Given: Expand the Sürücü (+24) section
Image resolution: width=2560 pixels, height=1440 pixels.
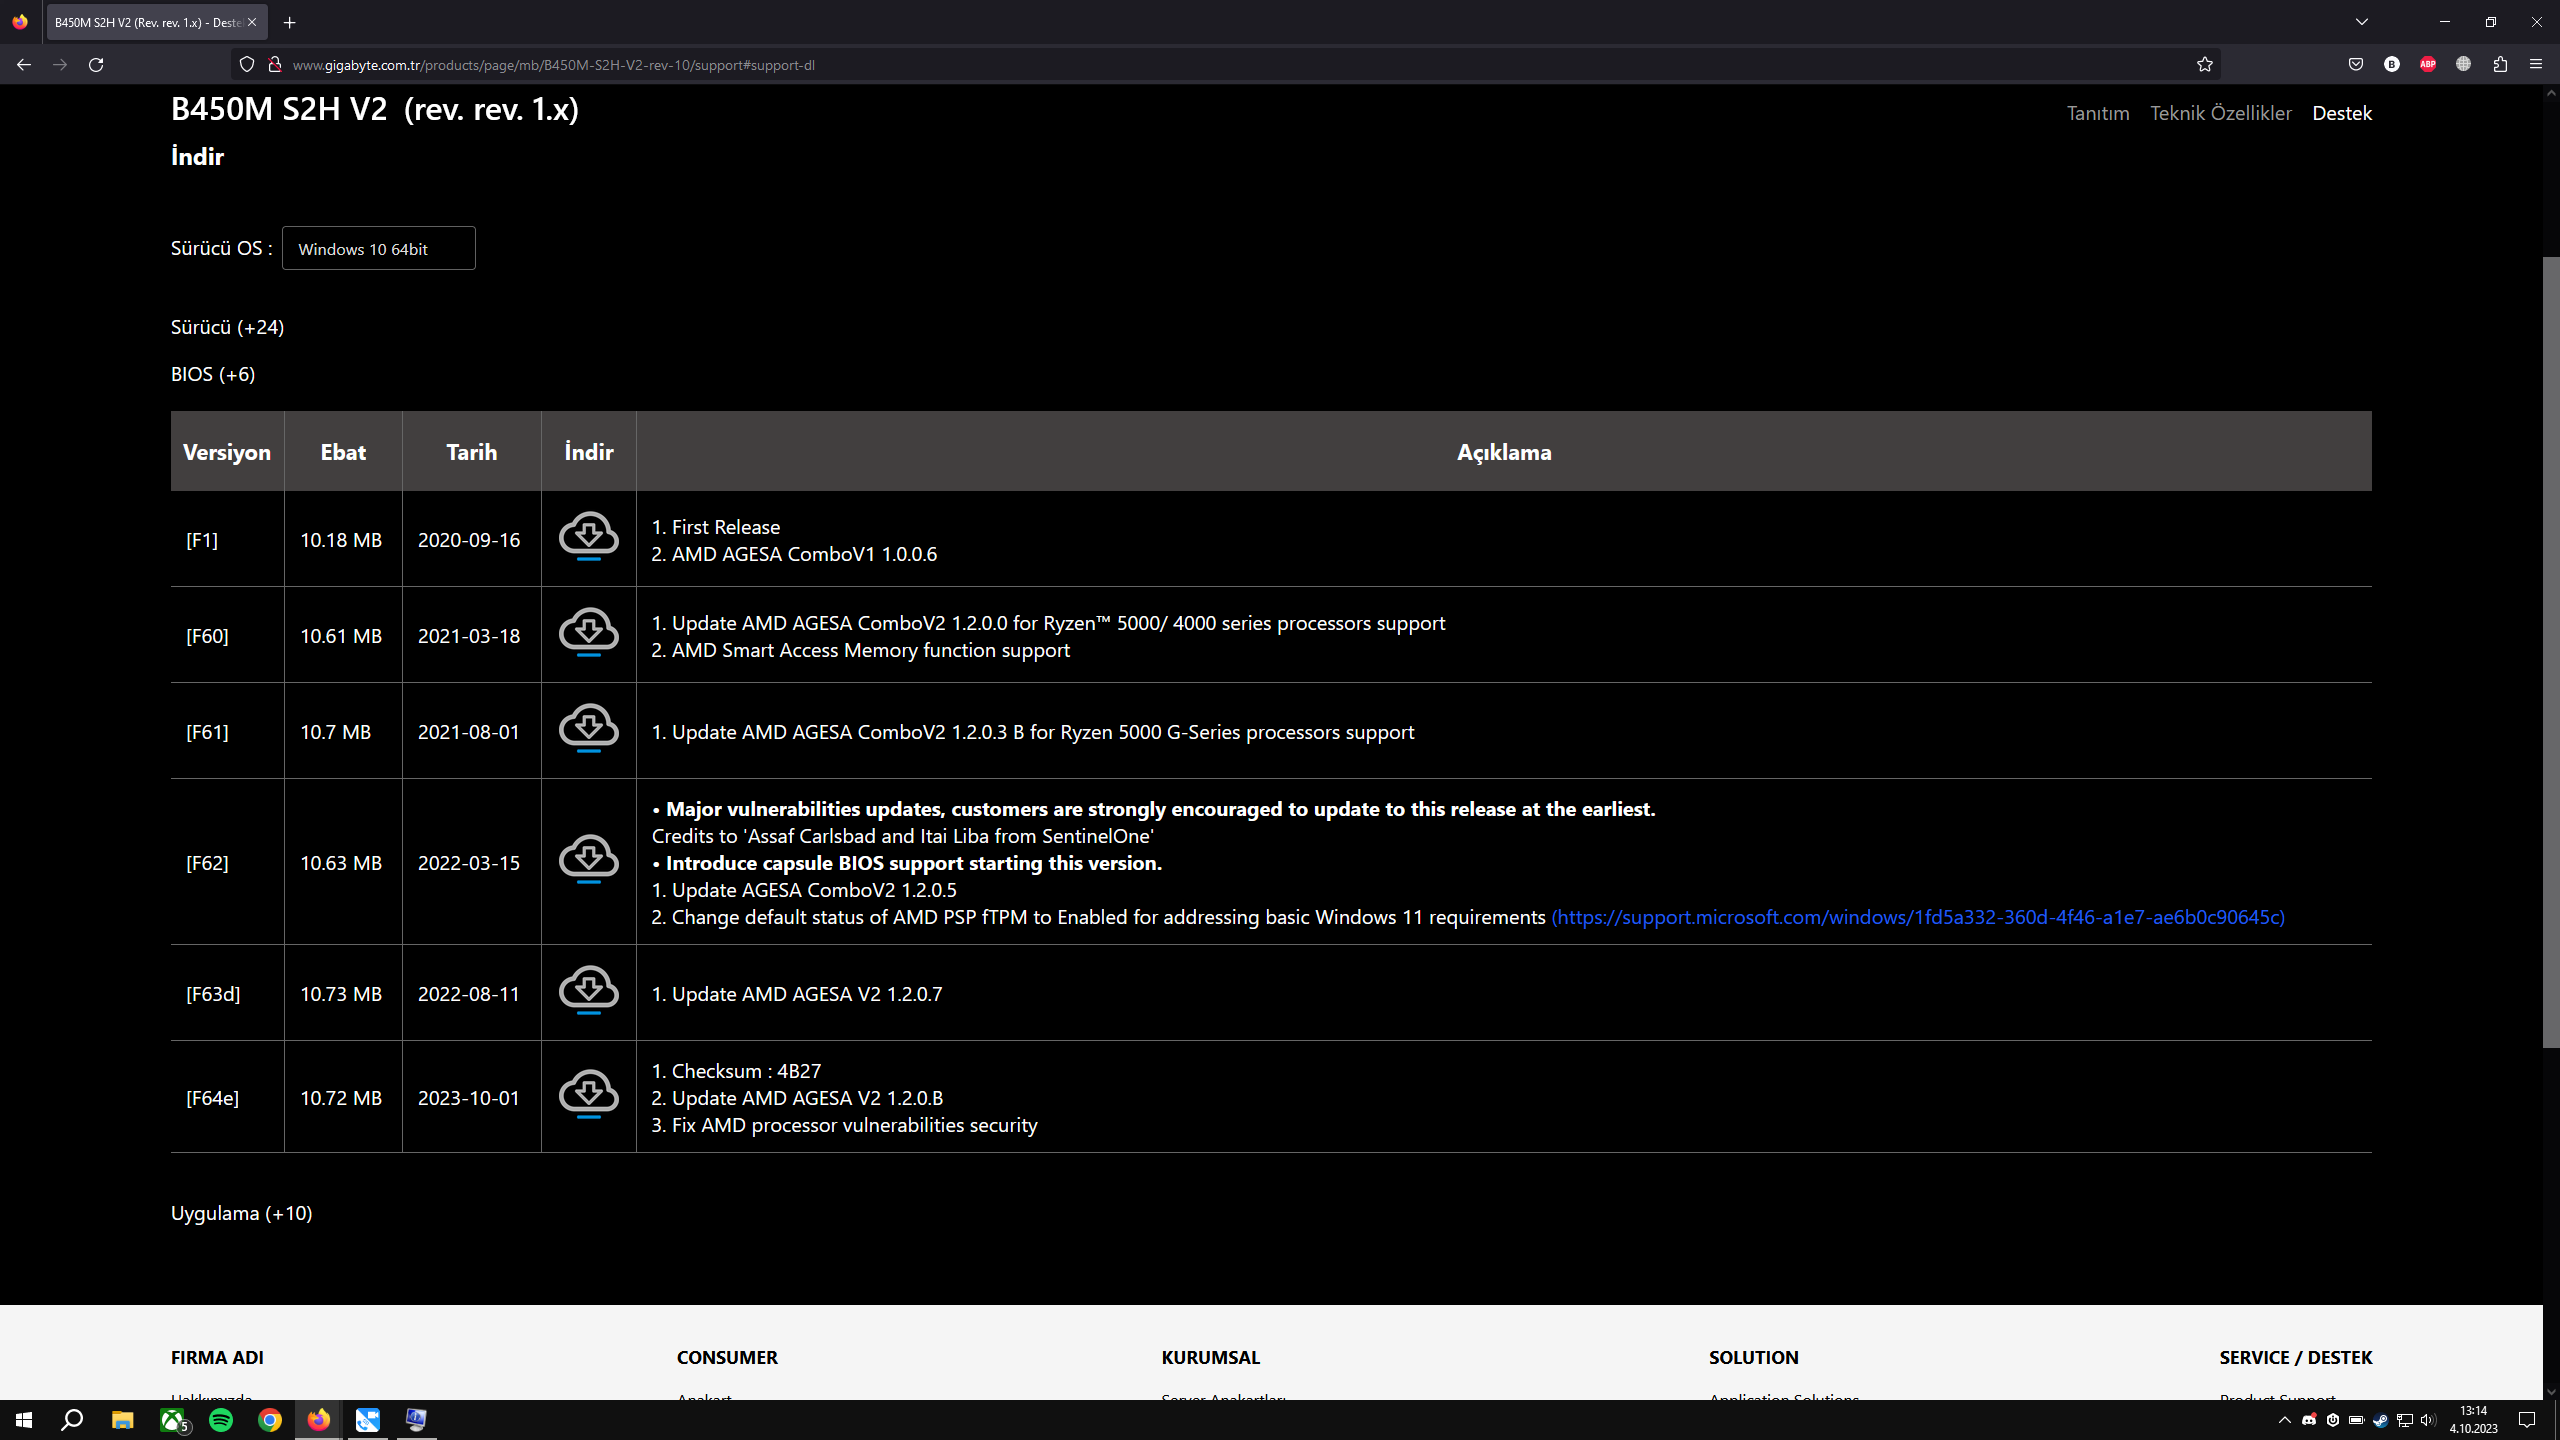Looking at the screenshot, I should click(x=227, y=327).
